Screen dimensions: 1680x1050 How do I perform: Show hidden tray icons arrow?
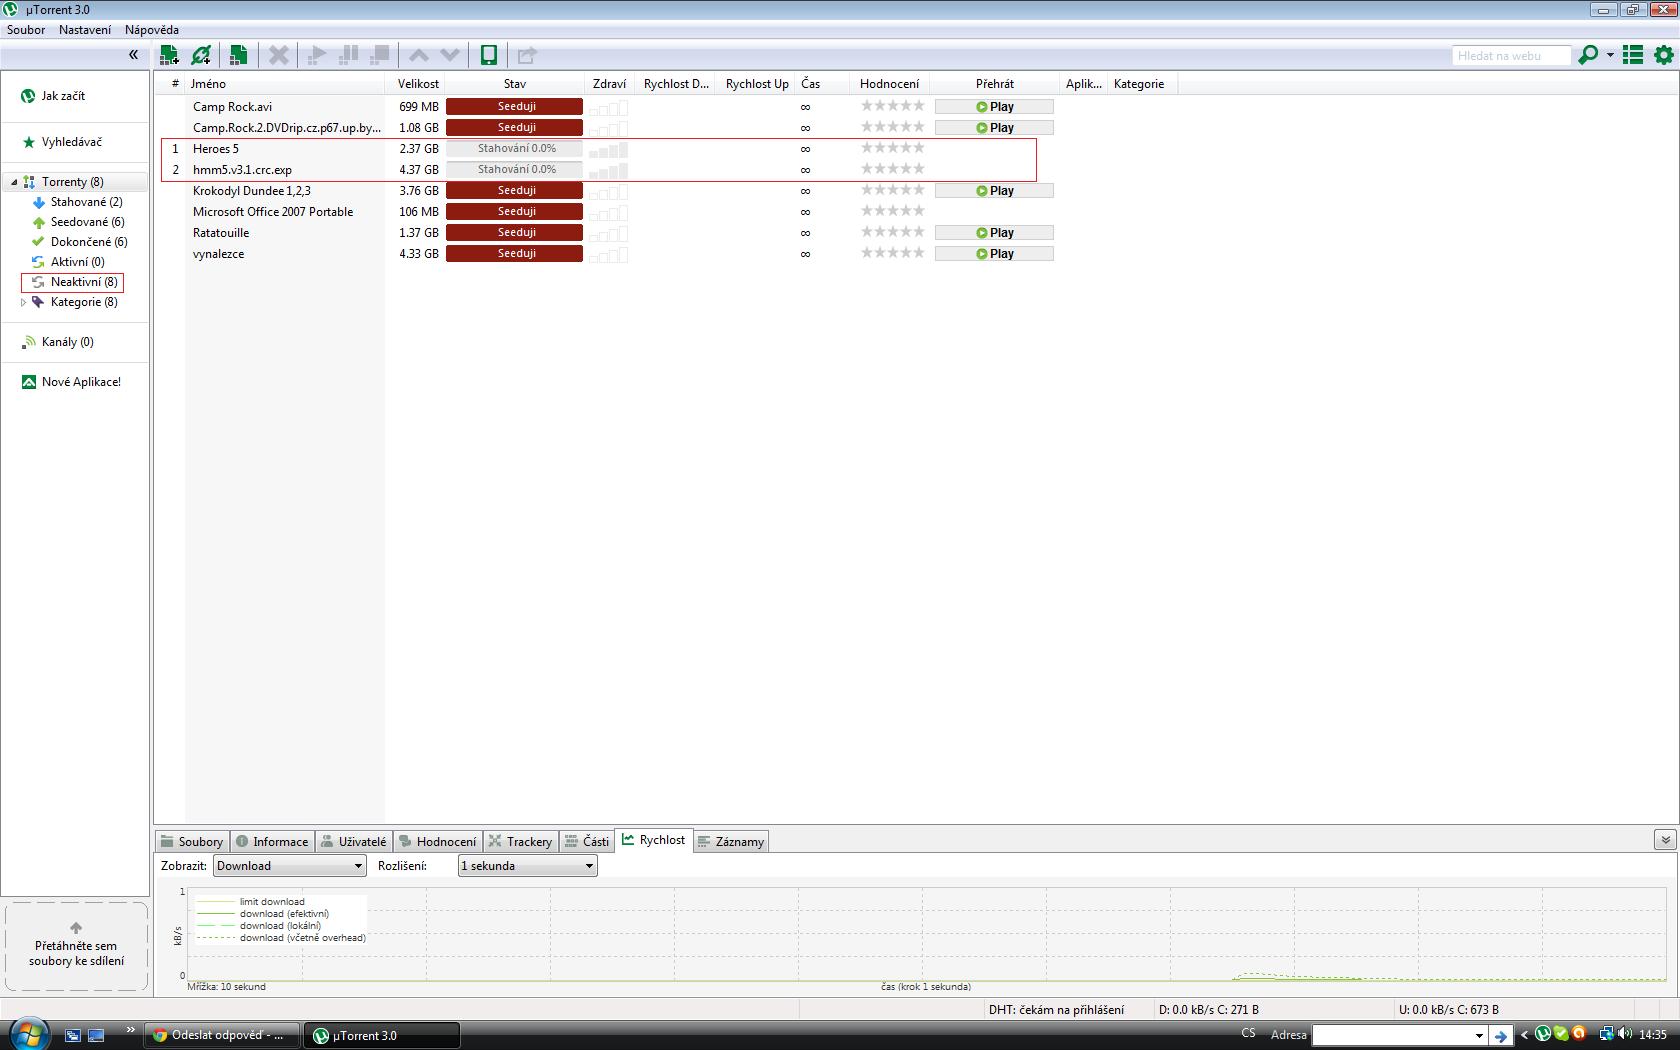coord(1524,1035)
